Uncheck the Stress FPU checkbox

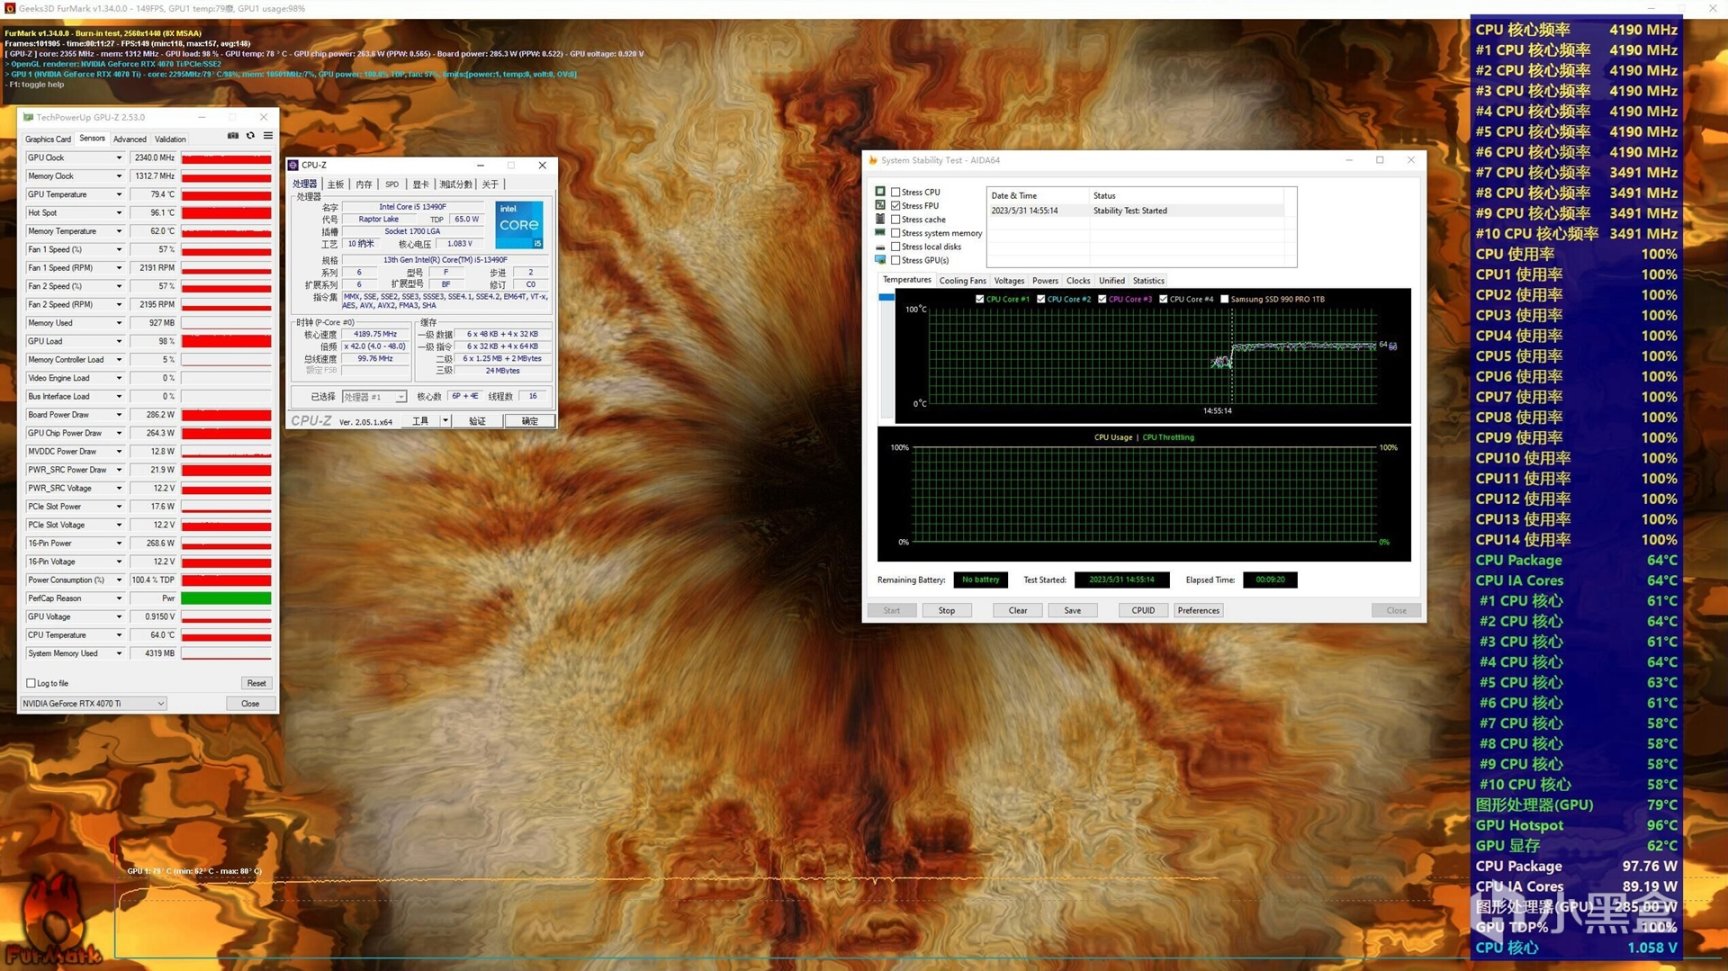click(x=896, y=206)
